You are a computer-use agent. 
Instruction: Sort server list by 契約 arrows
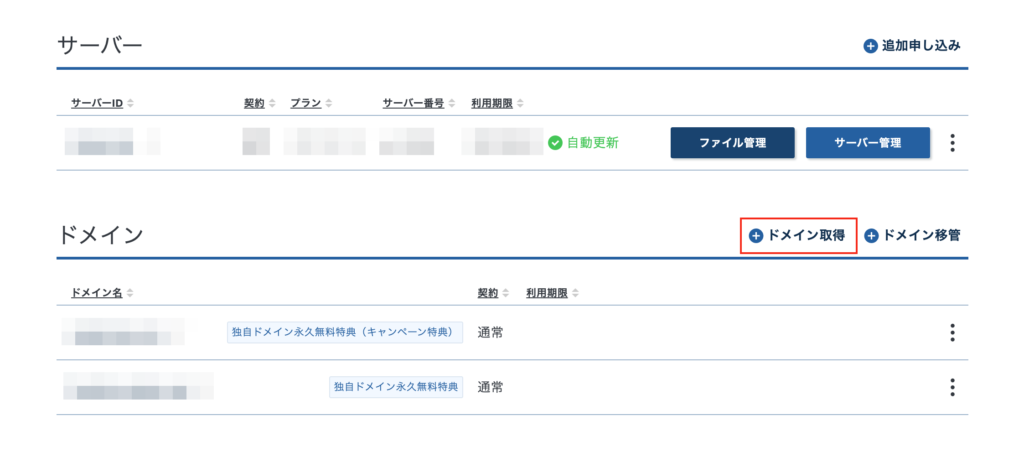click(272, 103)
